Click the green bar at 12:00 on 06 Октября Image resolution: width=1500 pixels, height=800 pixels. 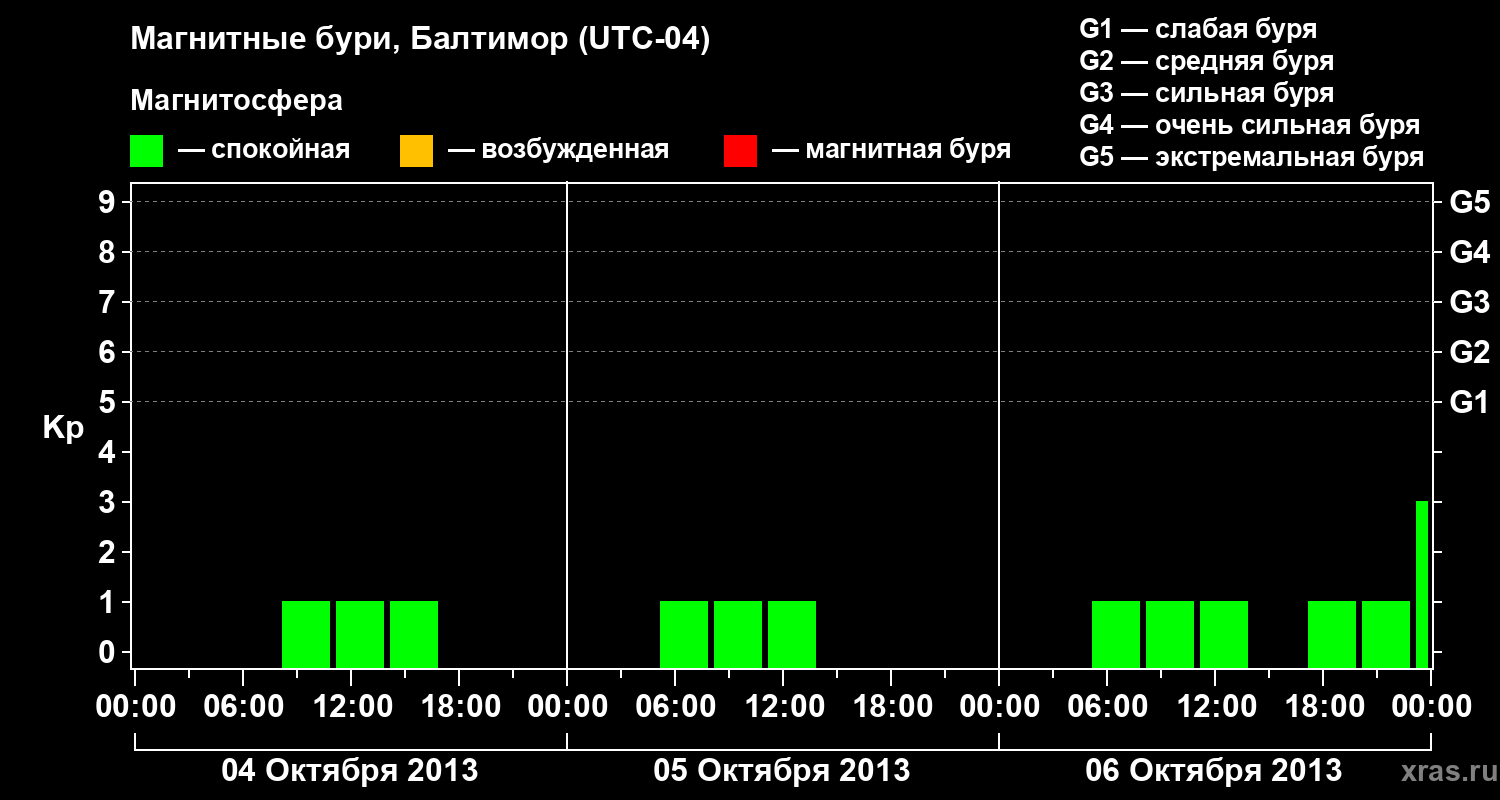pos(1224,634)
